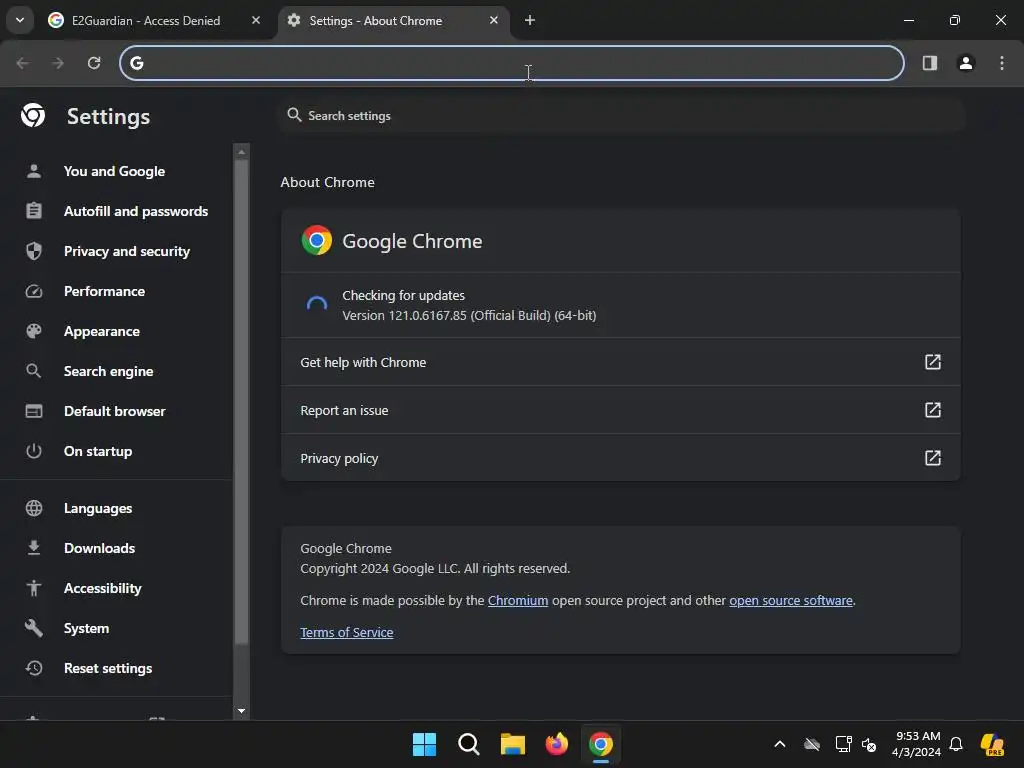Open You and Google settings

tap(115, 171)
